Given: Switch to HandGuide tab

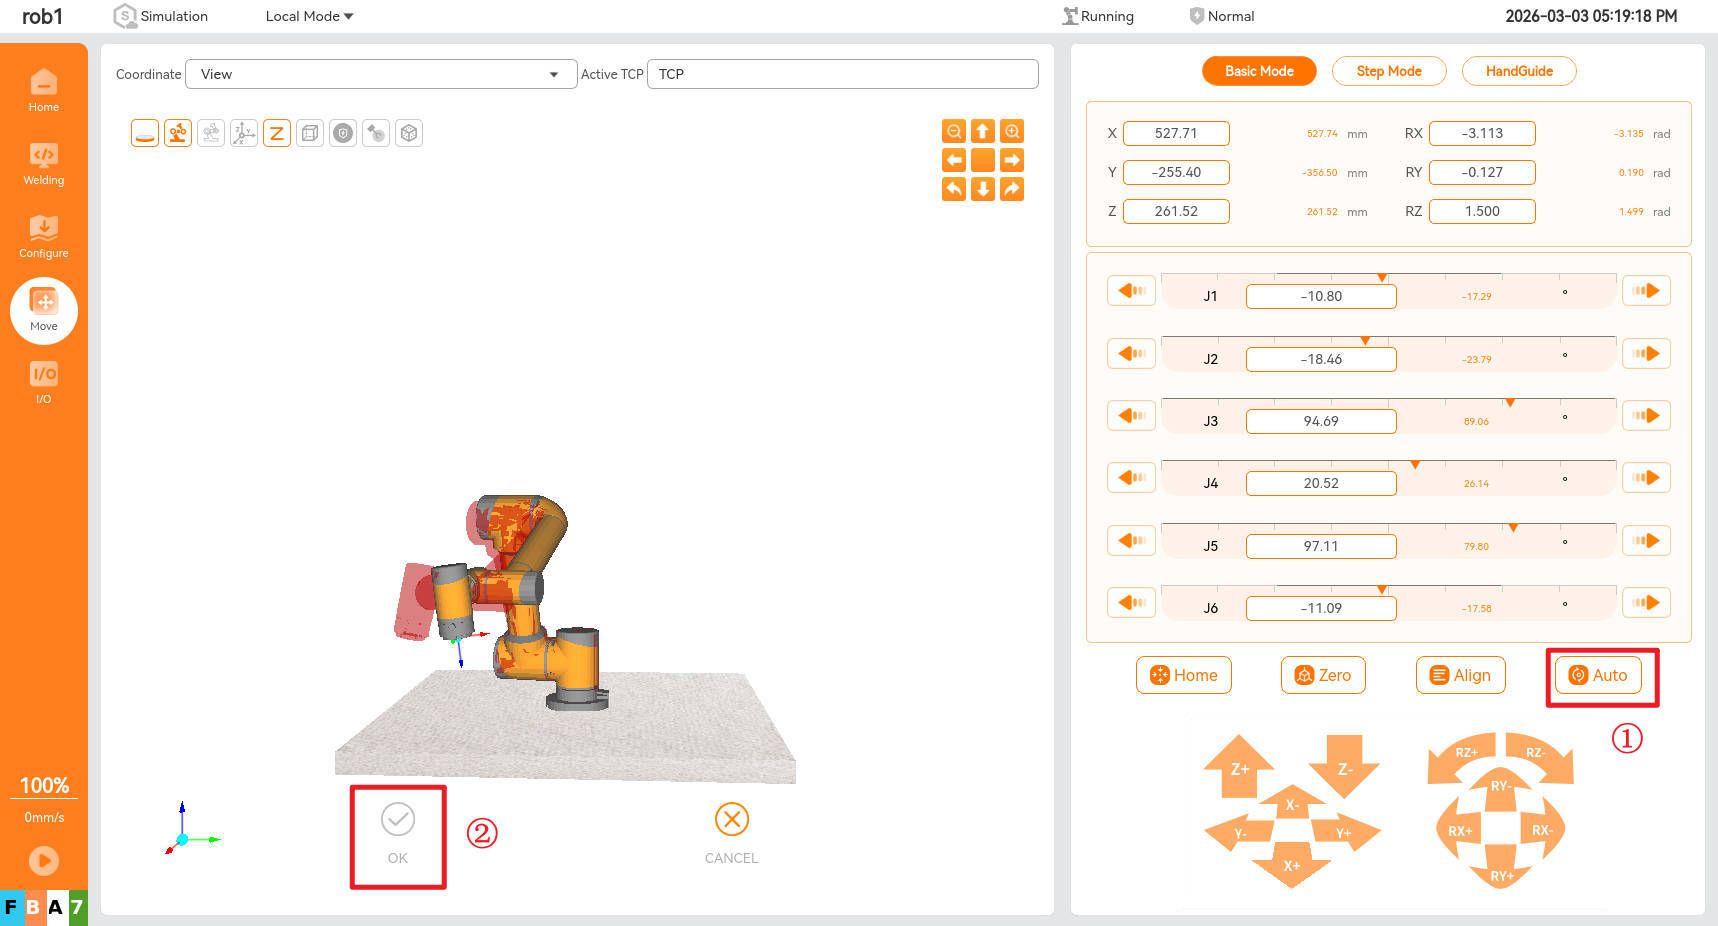Looking at the screenshot, I should click(x=1518, y=71).
